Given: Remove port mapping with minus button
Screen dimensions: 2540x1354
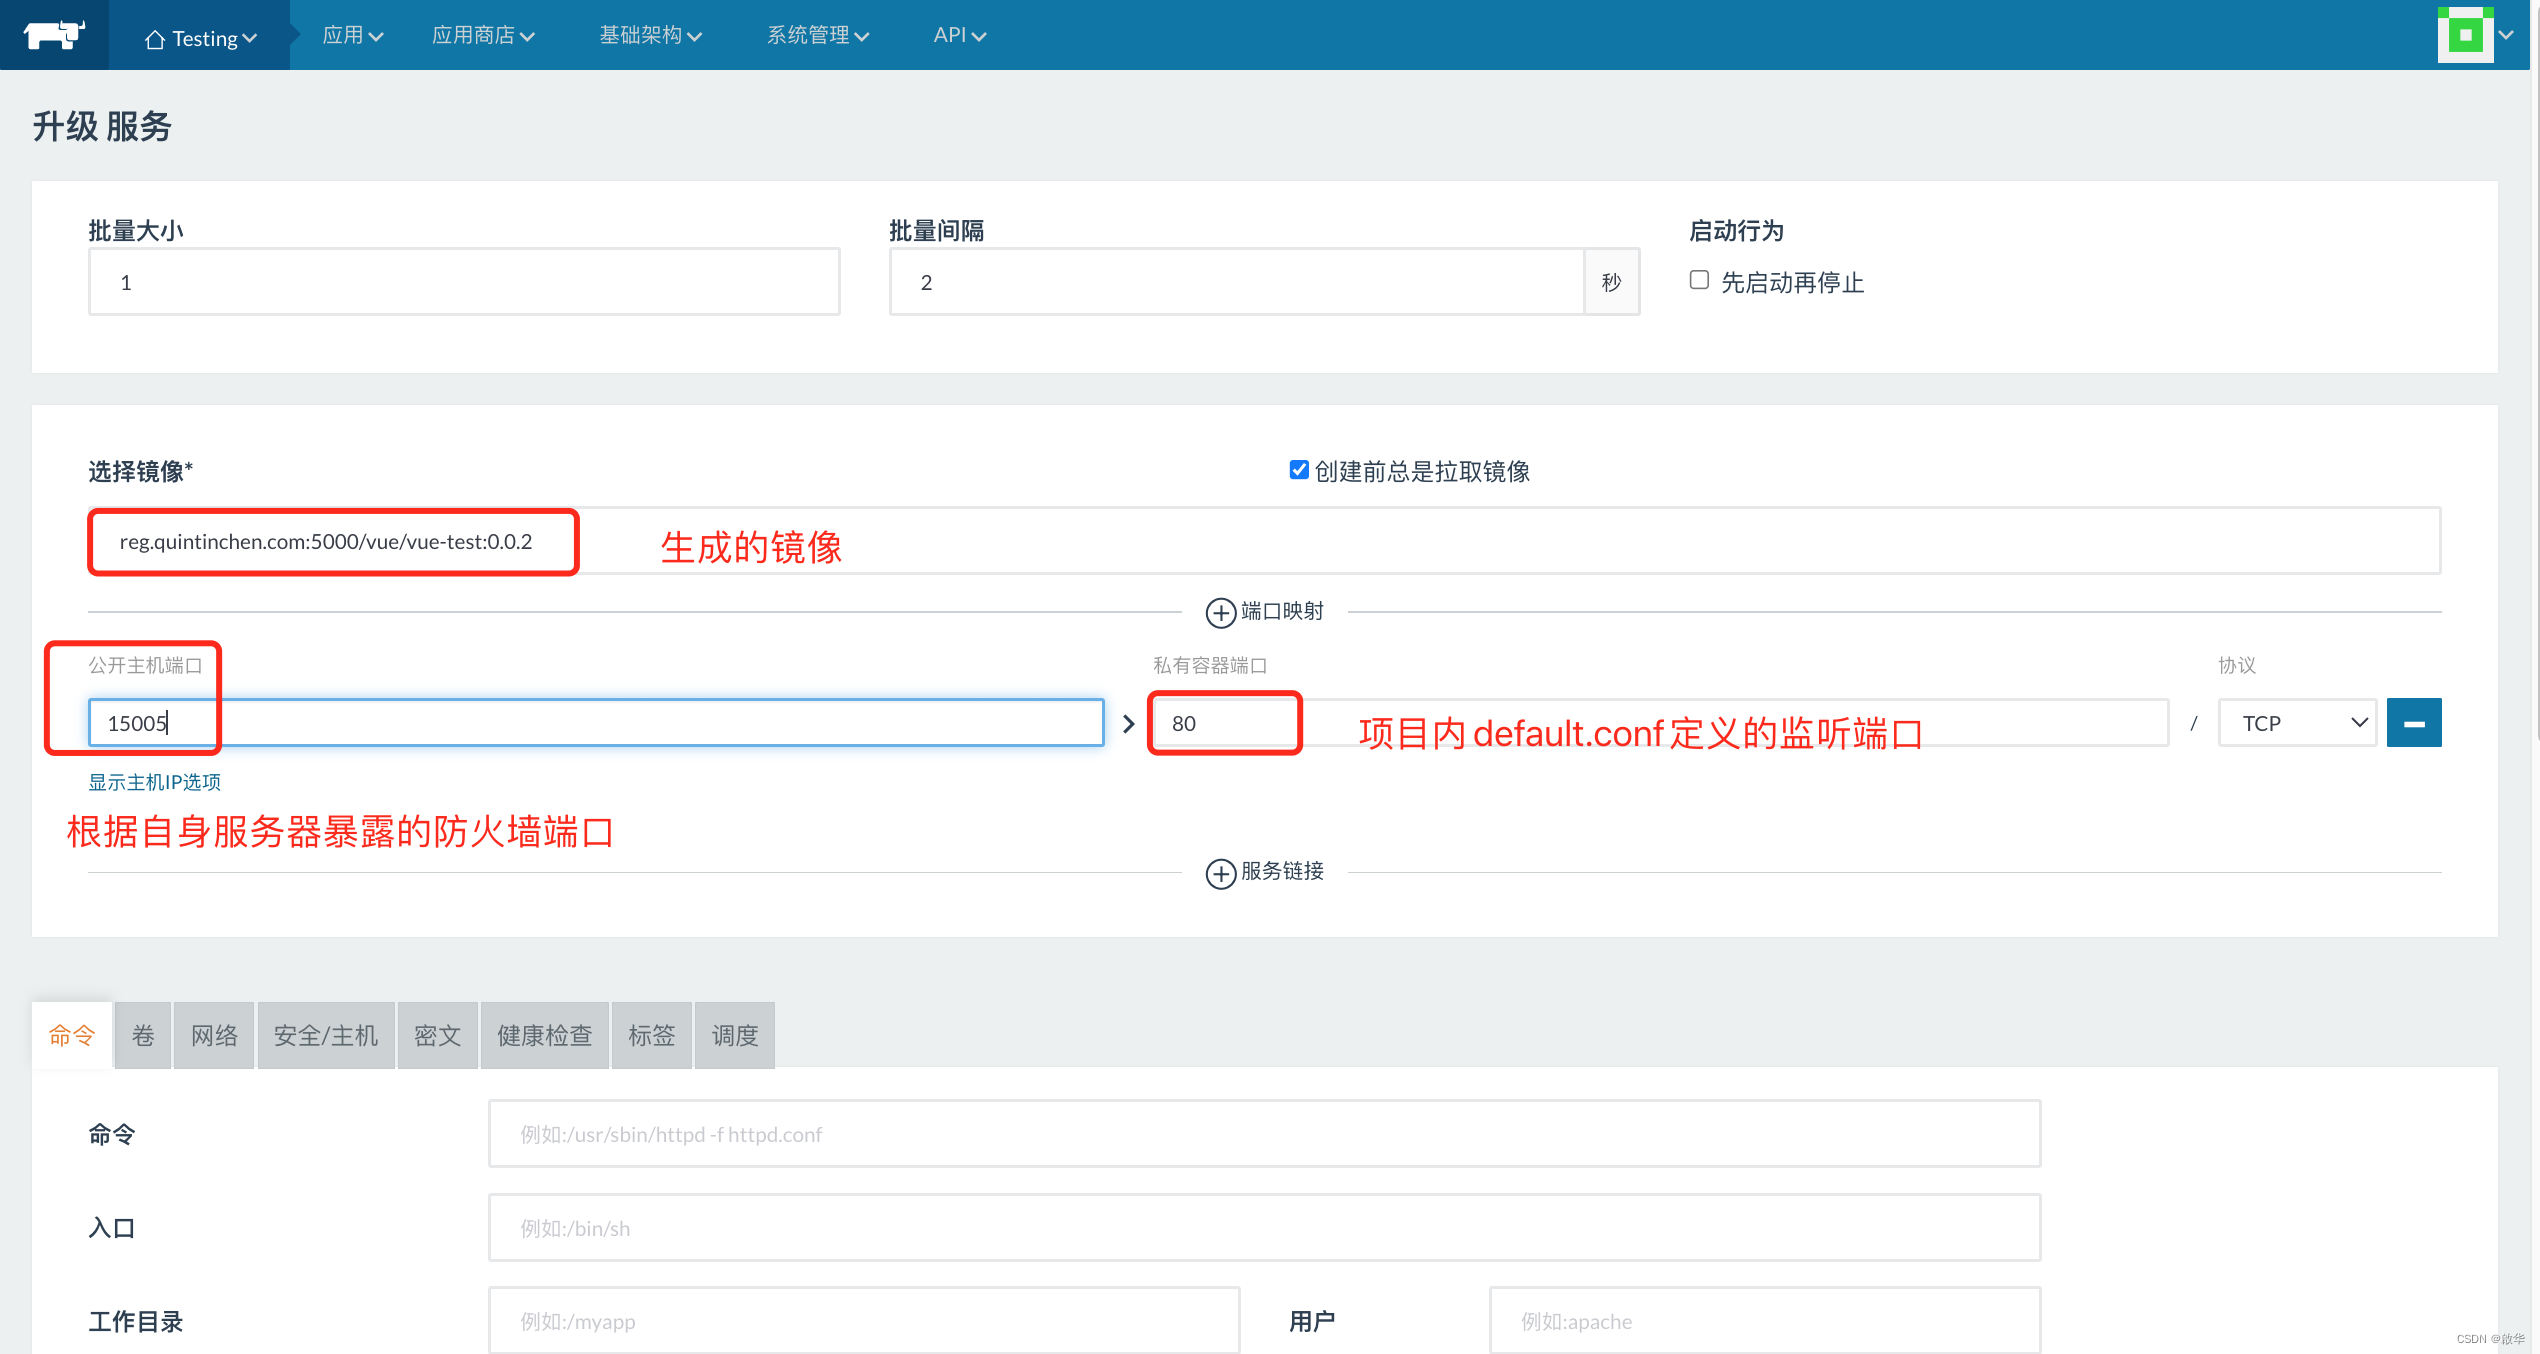Looking at the screenshot, I should click(x=2414, y=722).
